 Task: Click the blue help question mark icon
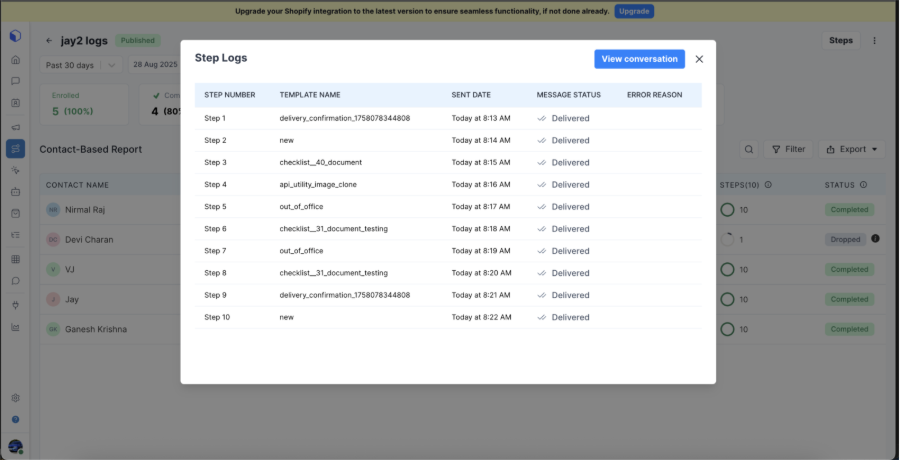pos(15,420)
